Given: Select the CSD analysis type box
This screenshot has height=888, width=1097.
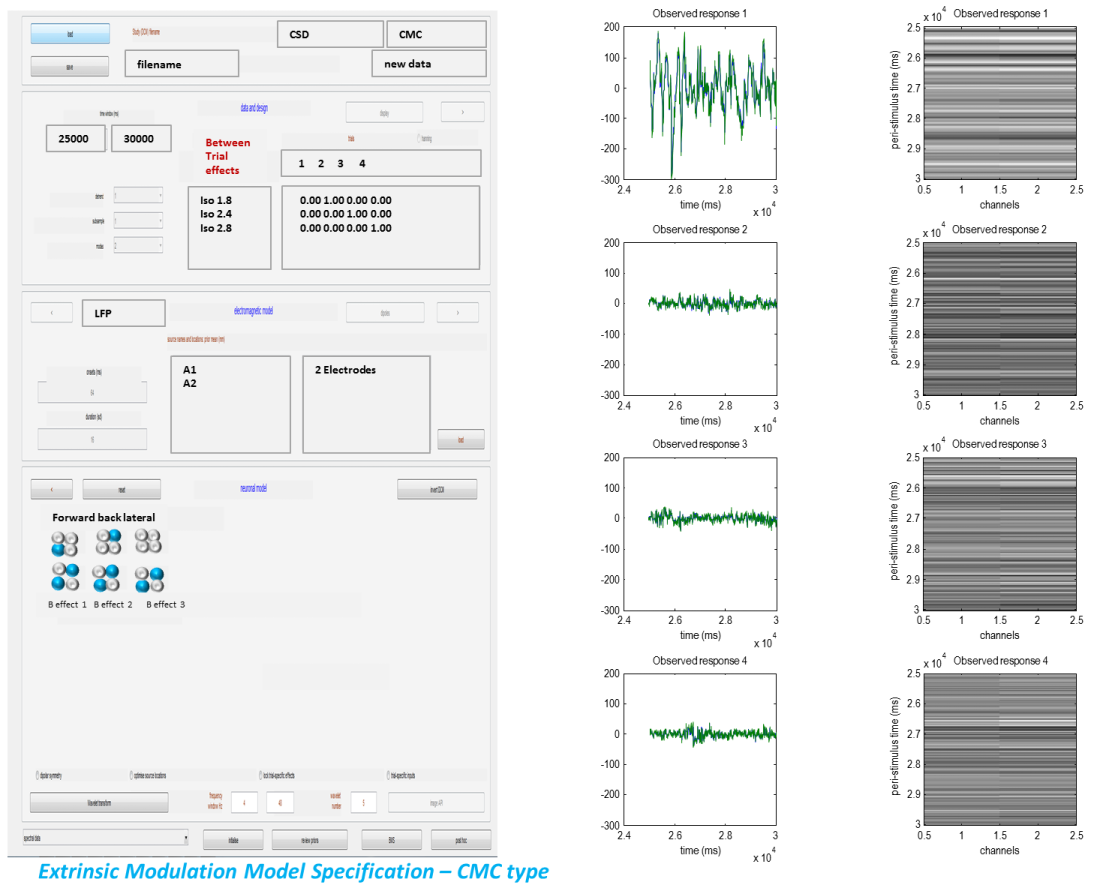Looking at the screenshot, I should point(329,34).
